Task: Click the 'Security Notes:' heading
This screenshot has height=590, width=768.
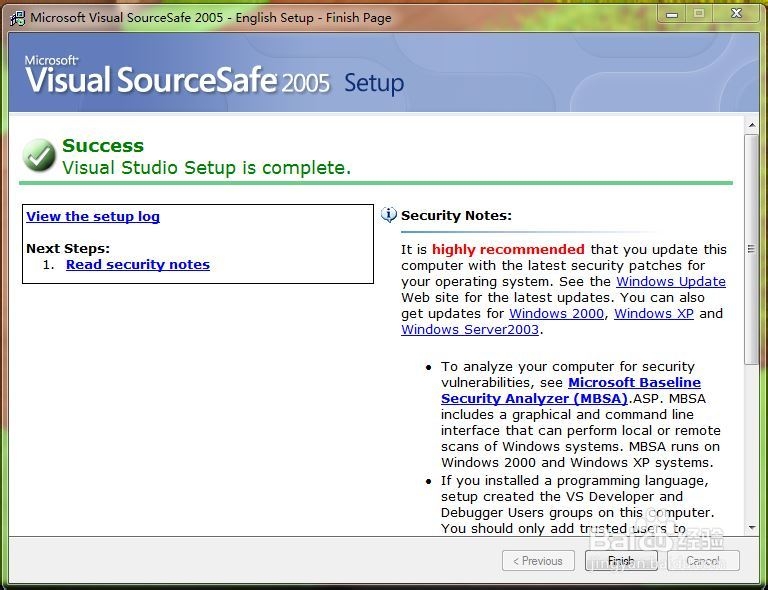Action: point(456,215)
